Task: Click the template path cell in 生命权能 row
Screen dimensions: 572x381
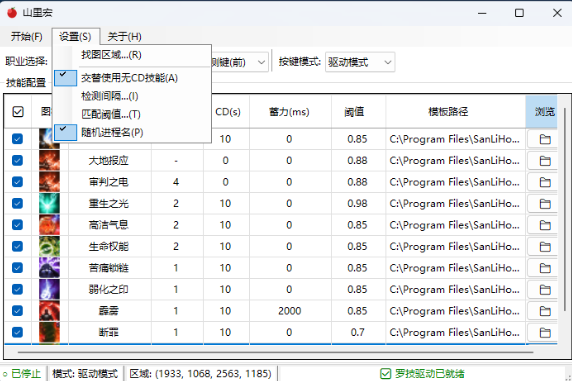Action: coord(455,247)
